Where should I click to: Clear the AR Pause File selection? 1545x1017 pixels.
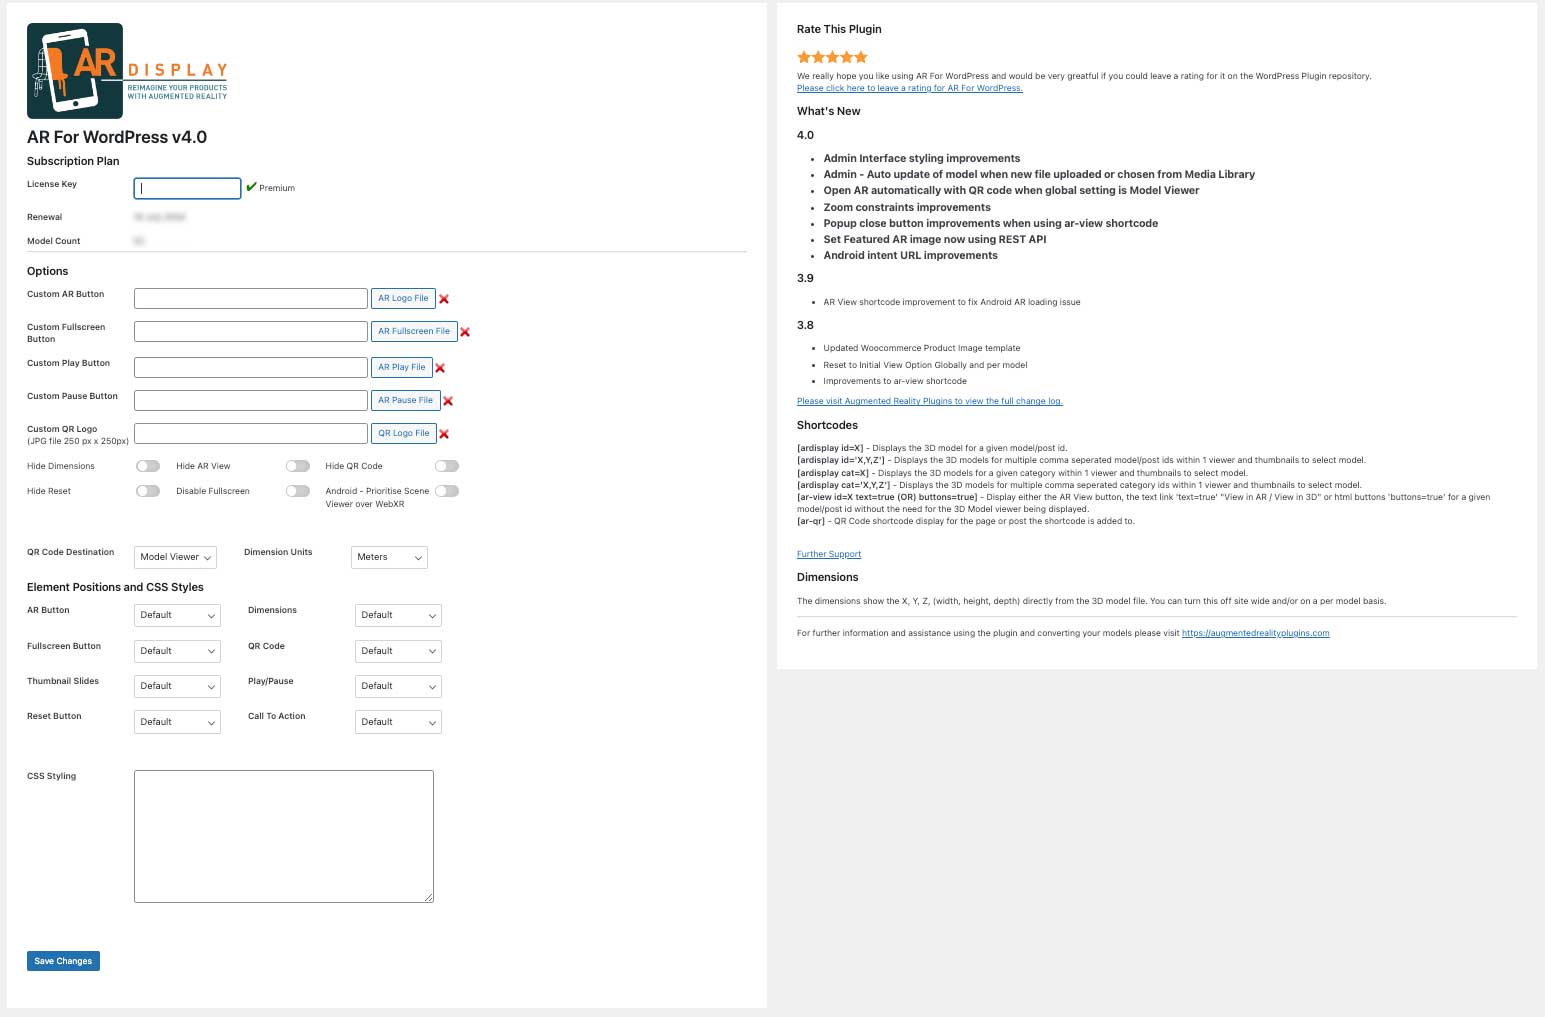click(x=448, y=401)
